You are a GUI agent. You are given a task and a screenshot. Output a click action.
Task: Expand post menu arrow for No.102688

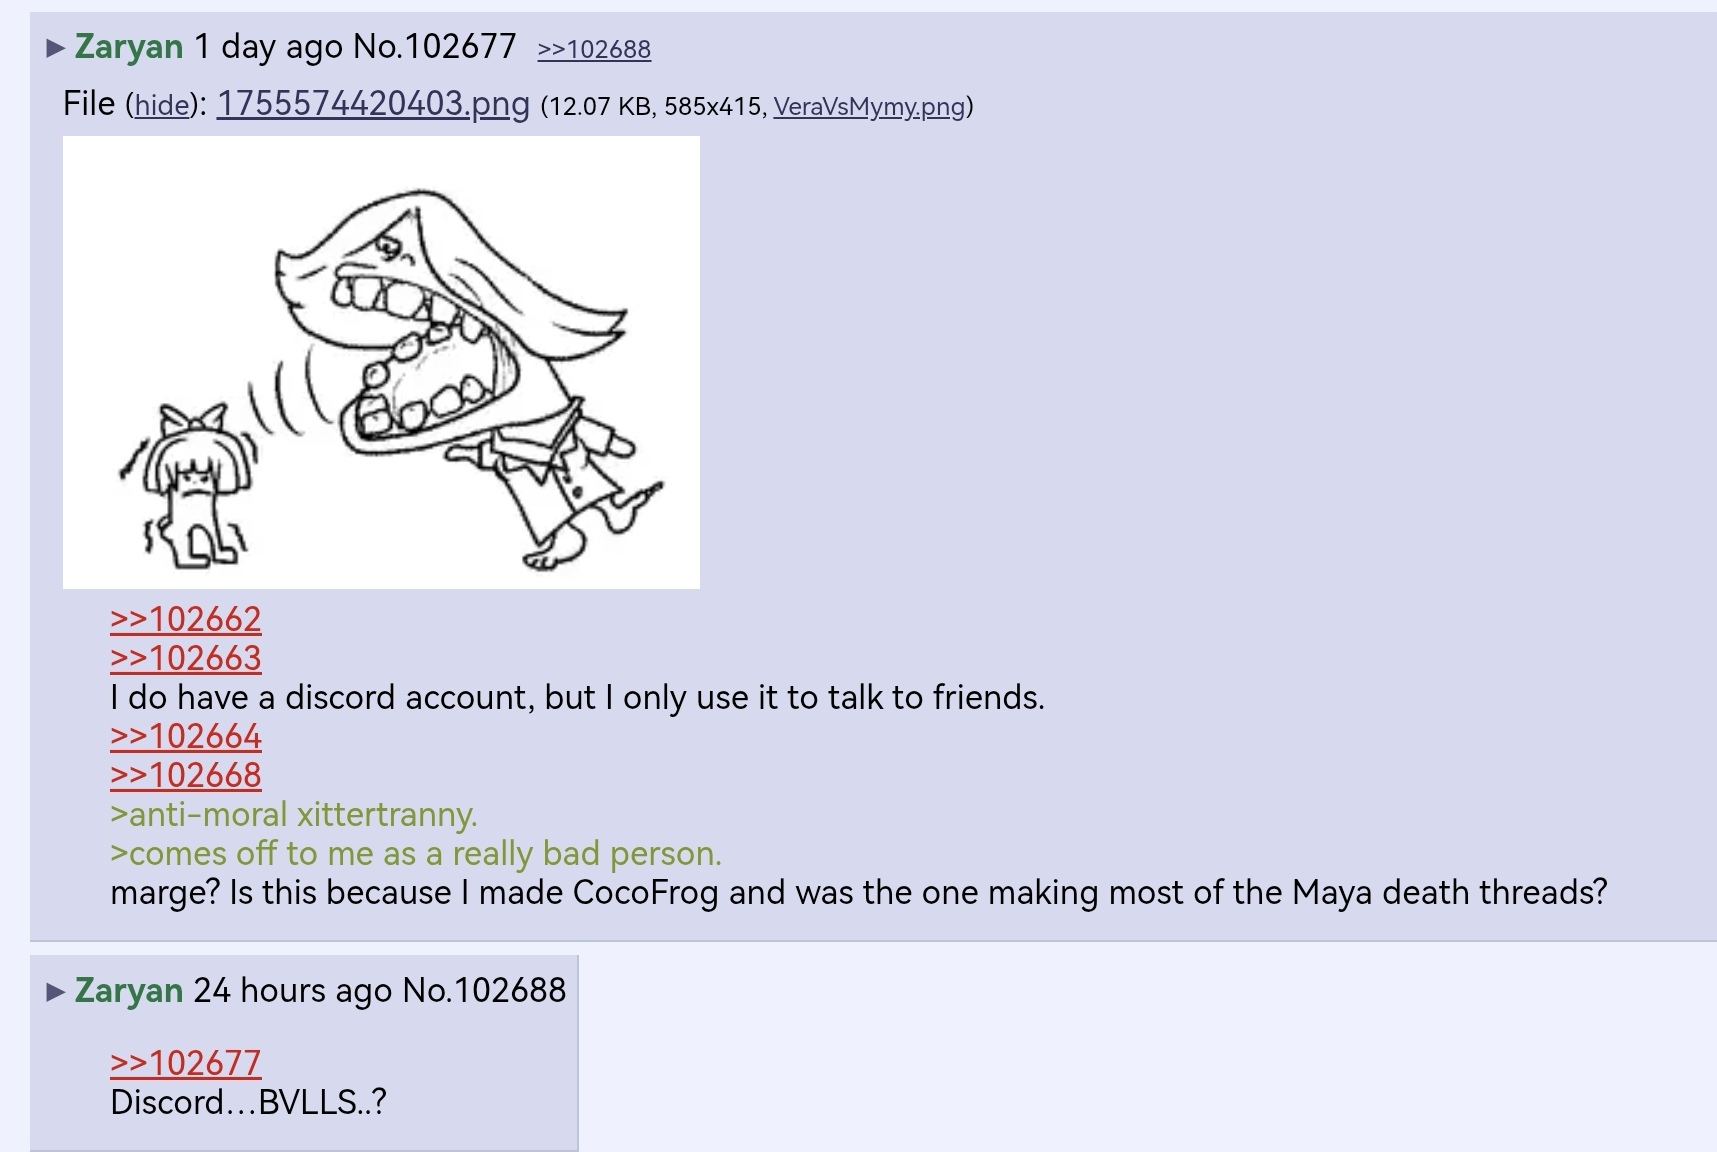point(56,992)
